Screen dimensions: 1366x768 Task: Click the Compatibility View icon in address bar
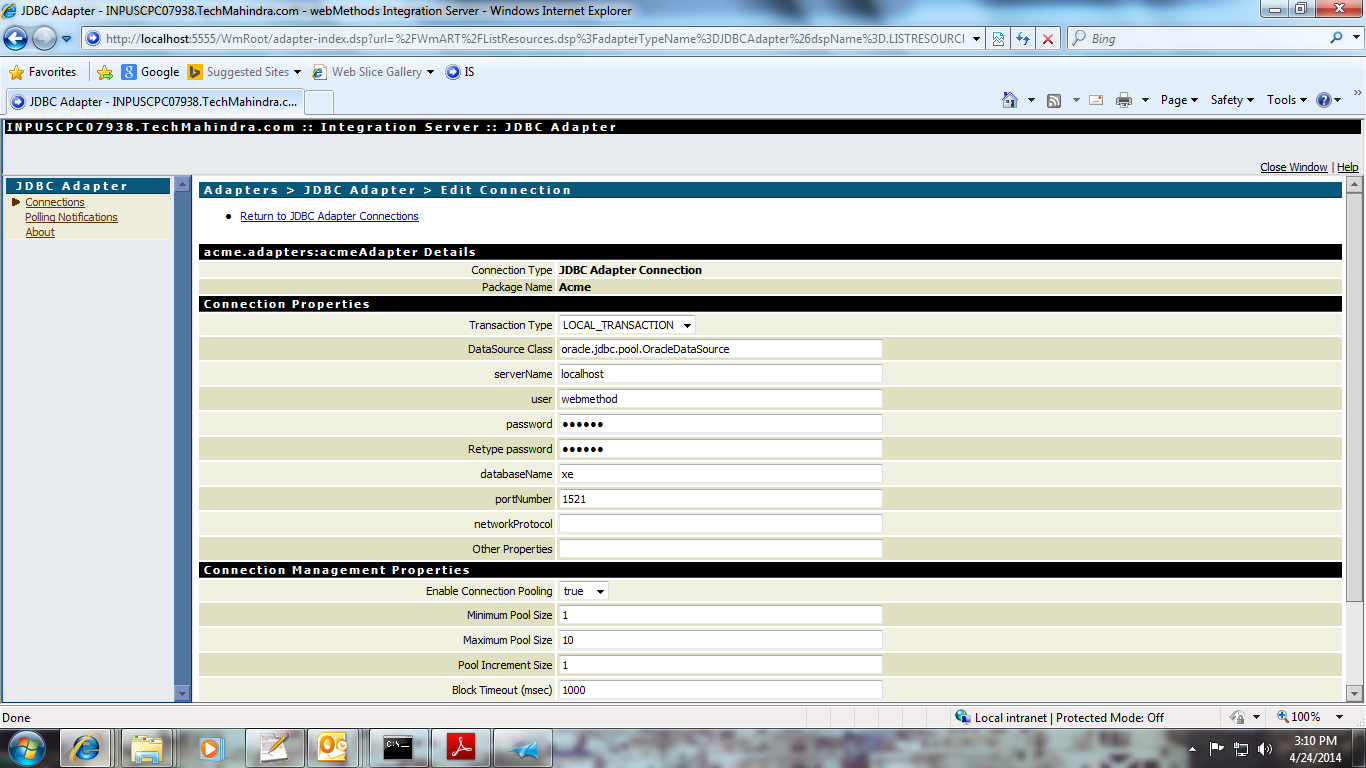pyautogui.click(x=998, y=38)
